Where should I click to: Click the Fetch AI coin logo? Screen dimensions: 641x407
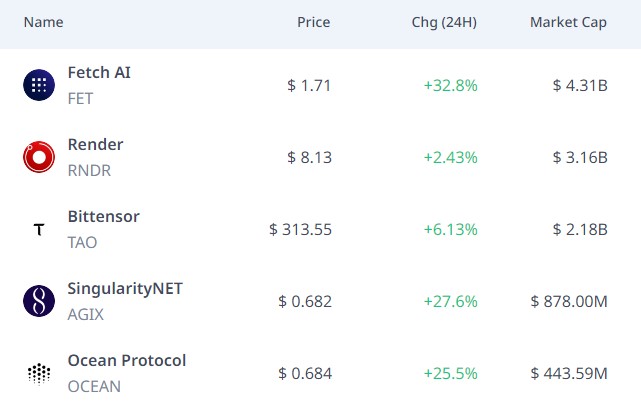click(x=39, y=85)
